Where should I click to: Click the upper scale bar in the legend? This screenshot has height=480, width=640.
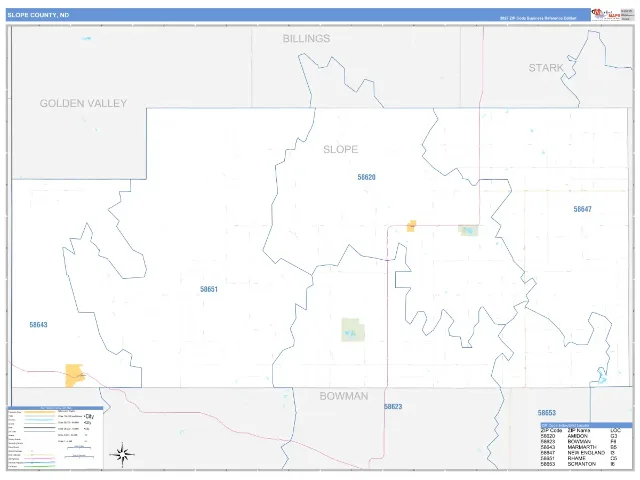click(x=79, y=447)
